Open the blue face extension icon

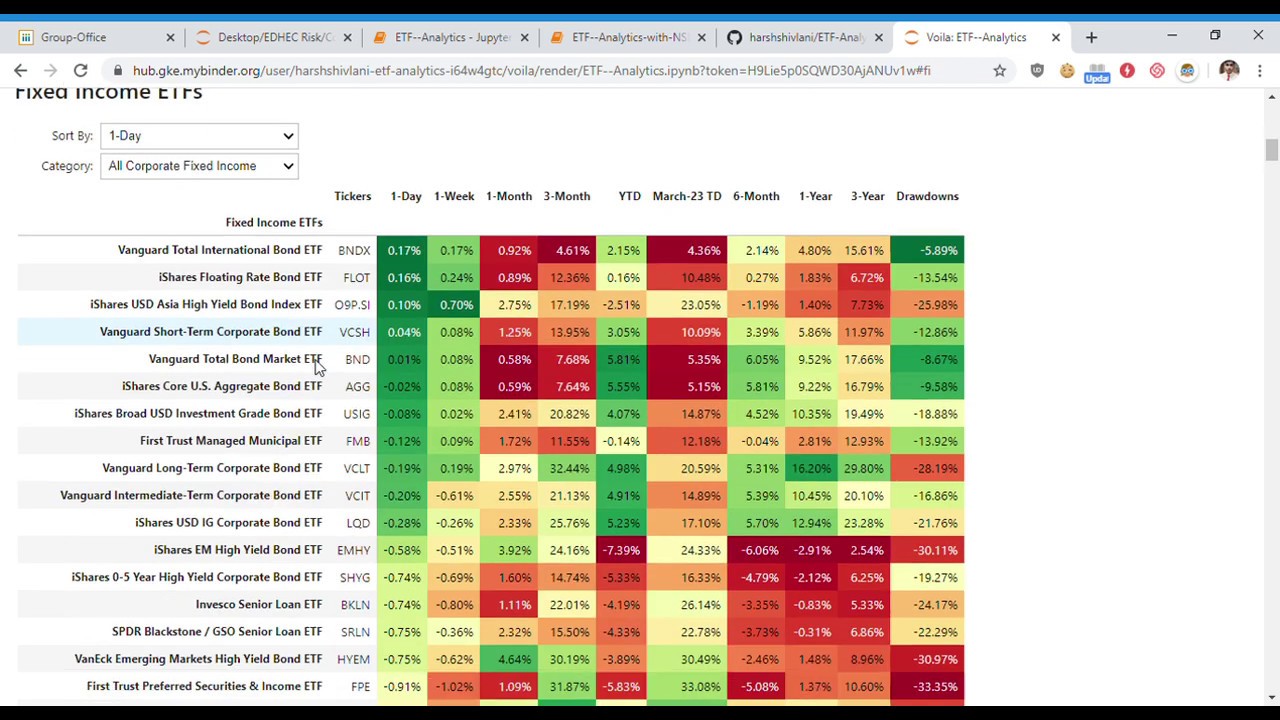(1187, 70)
